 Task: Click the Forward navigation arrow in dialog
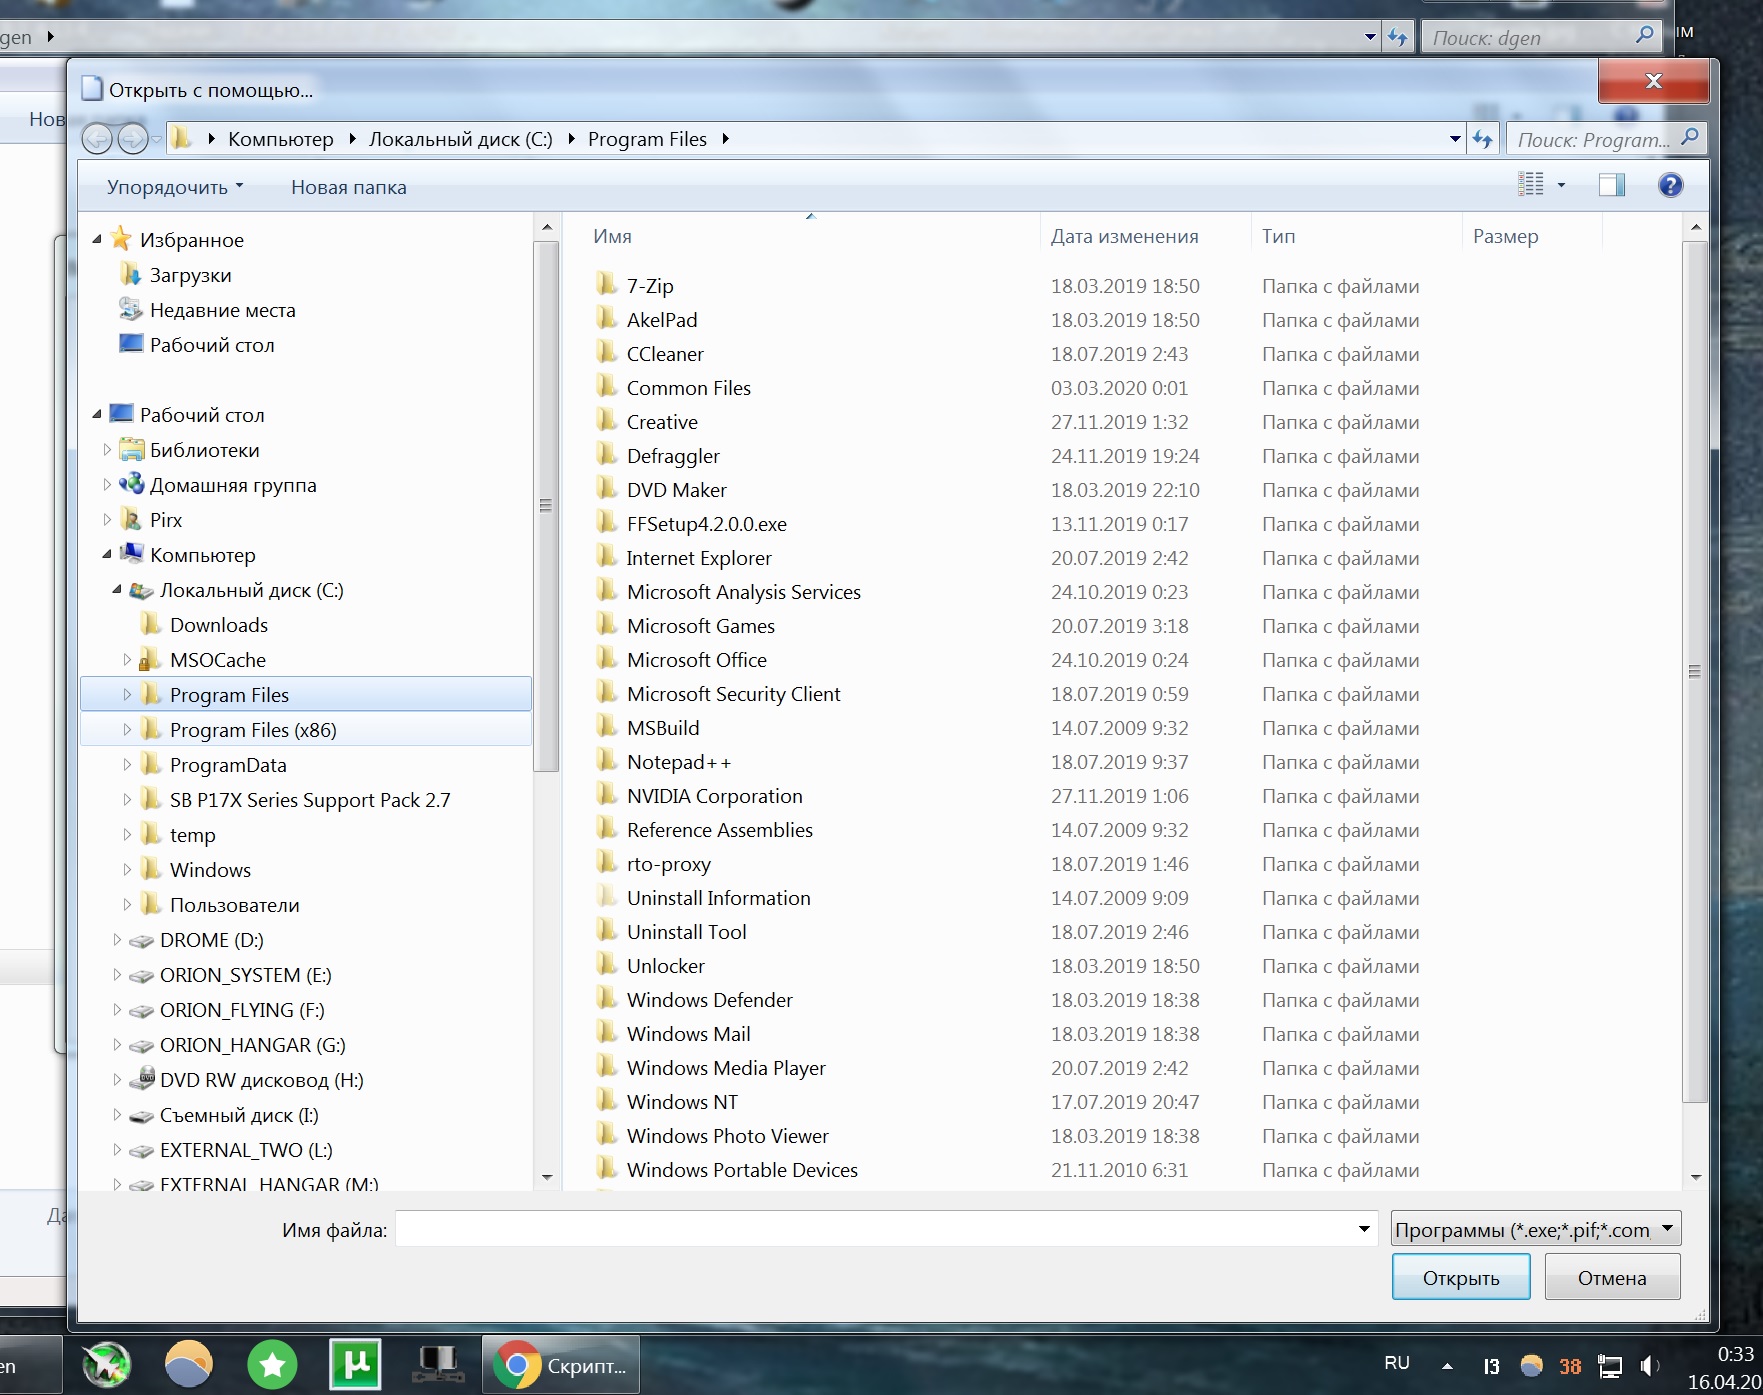(x=132, y=139)
